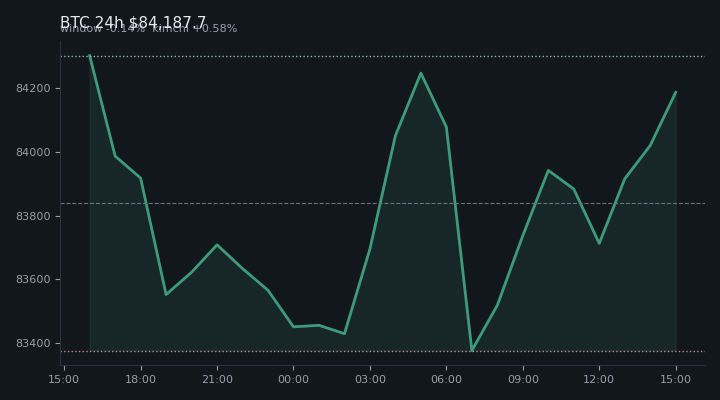Click the 09:00 x-axis tick label

click(523, 379)
